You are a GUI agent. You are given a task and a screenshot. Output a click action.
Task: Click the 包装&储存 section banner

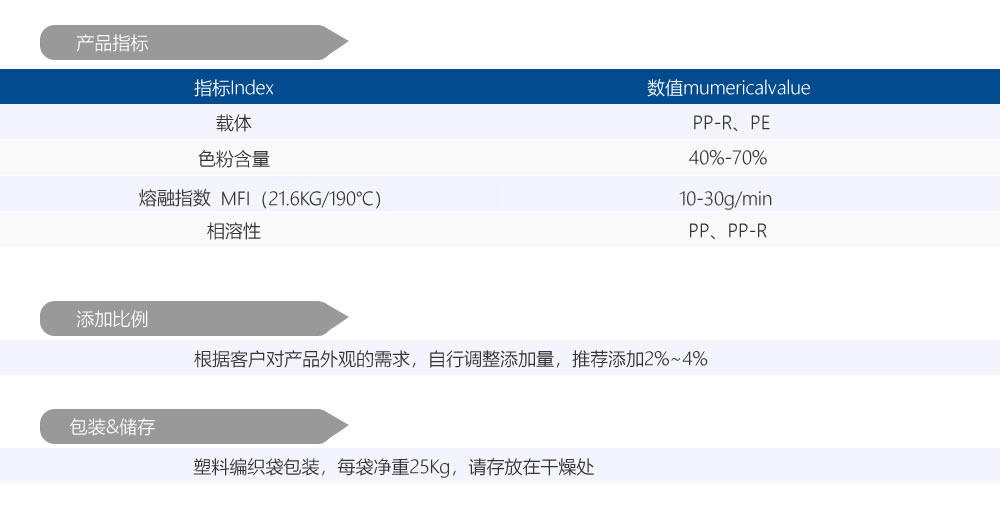(112, 427)
